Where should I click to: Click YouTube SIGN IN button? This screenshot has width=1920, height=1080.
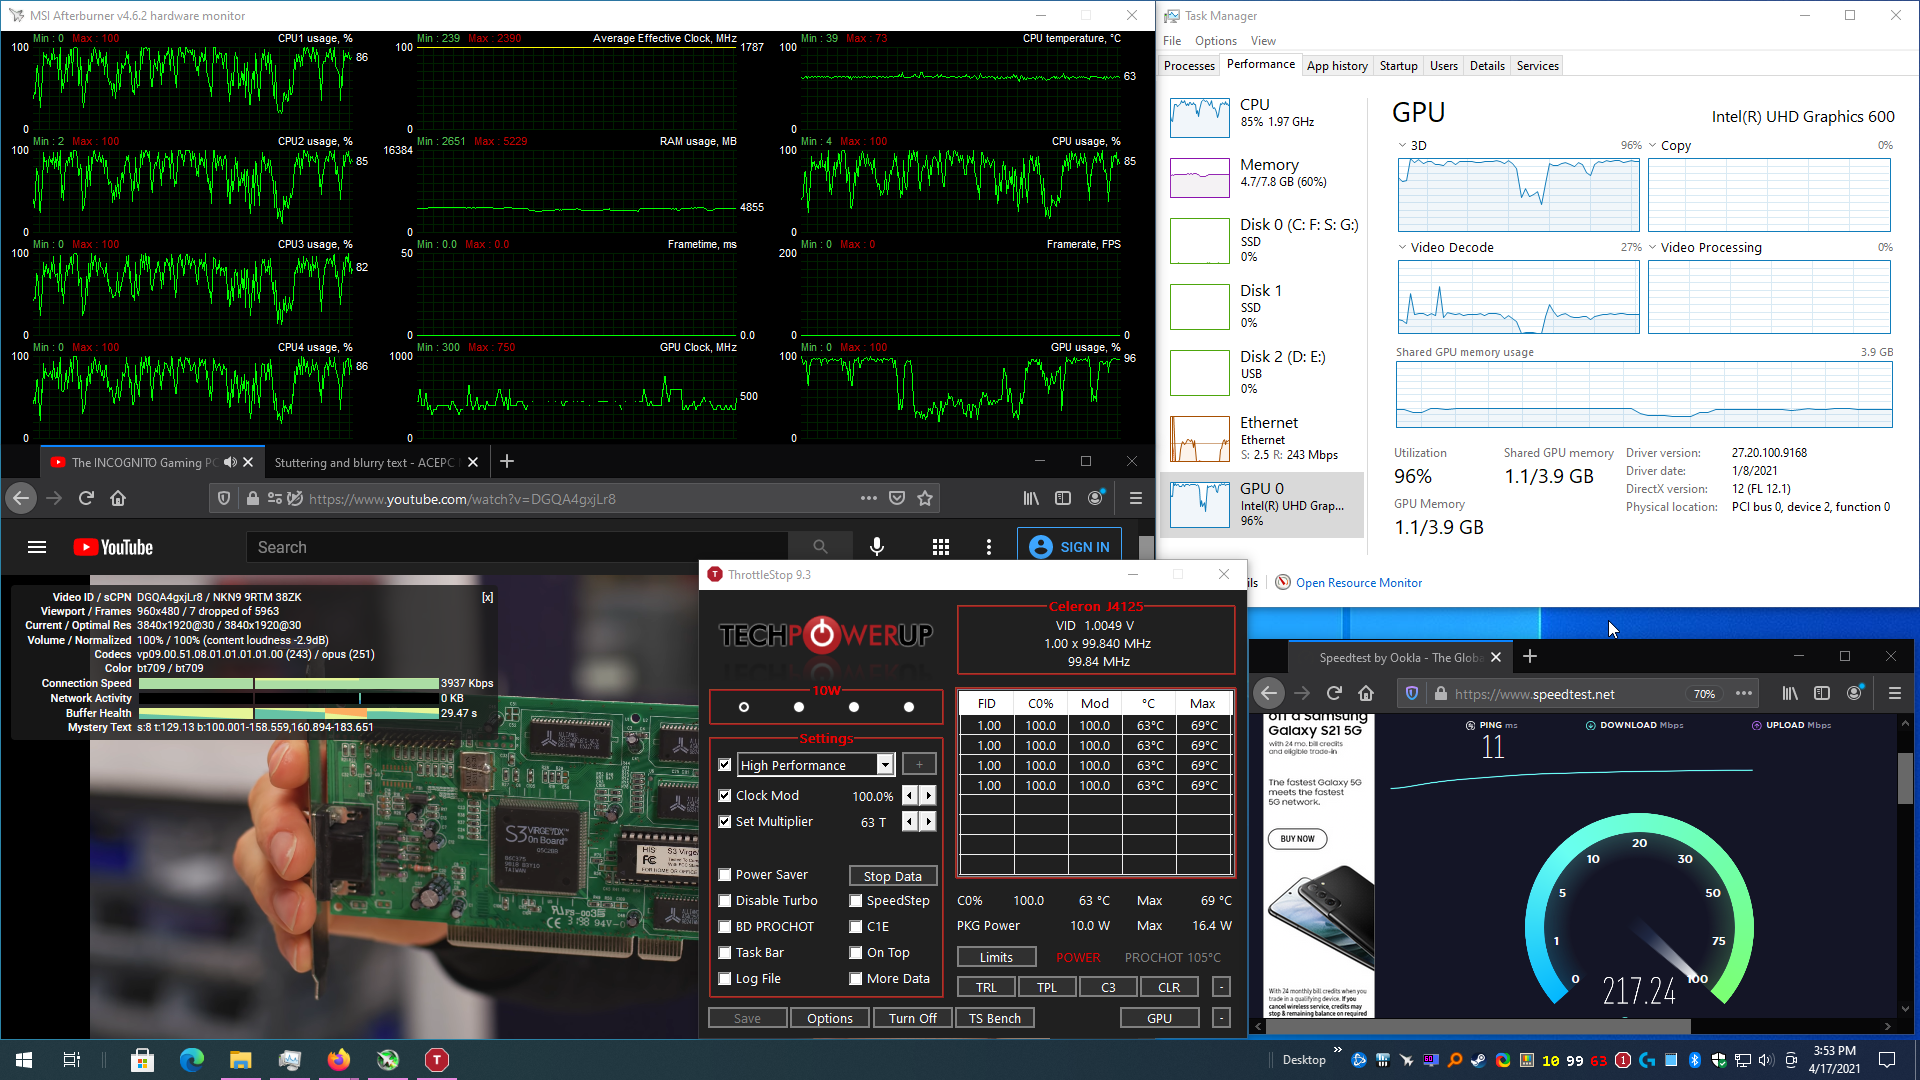[1070, 547]
